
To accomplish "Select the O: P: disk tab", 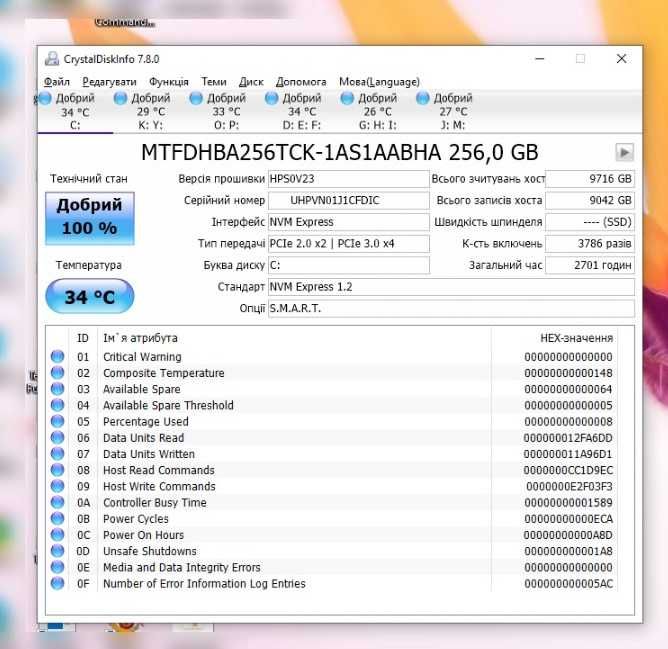I will pos(226,112).
